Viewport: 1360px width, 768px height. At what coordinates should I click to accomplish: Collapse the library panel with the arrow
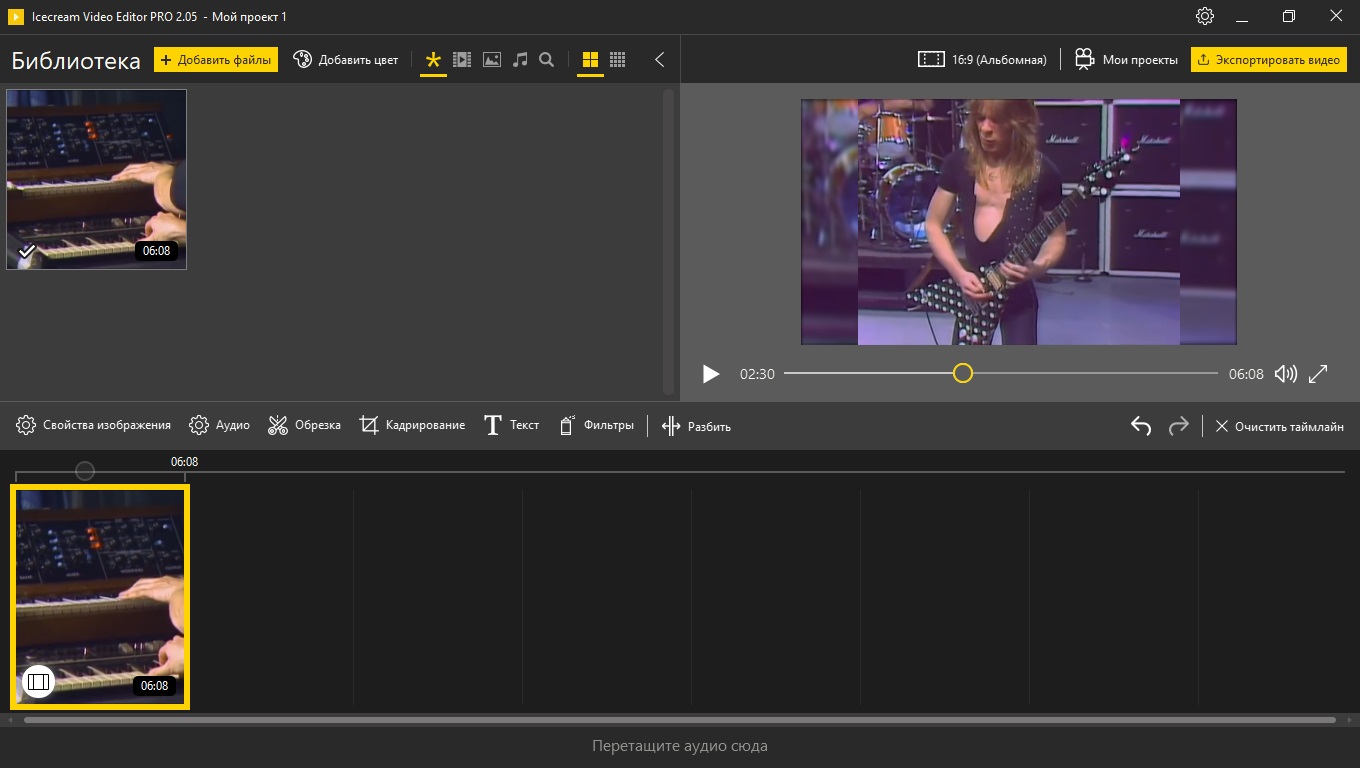(659, 60)
